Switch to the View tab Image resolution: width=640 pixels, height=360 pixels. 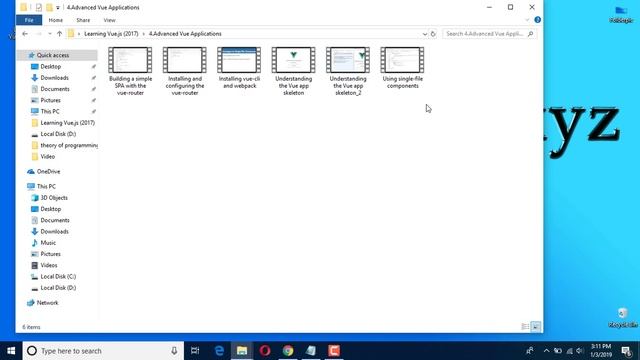(x=109, y=20)
